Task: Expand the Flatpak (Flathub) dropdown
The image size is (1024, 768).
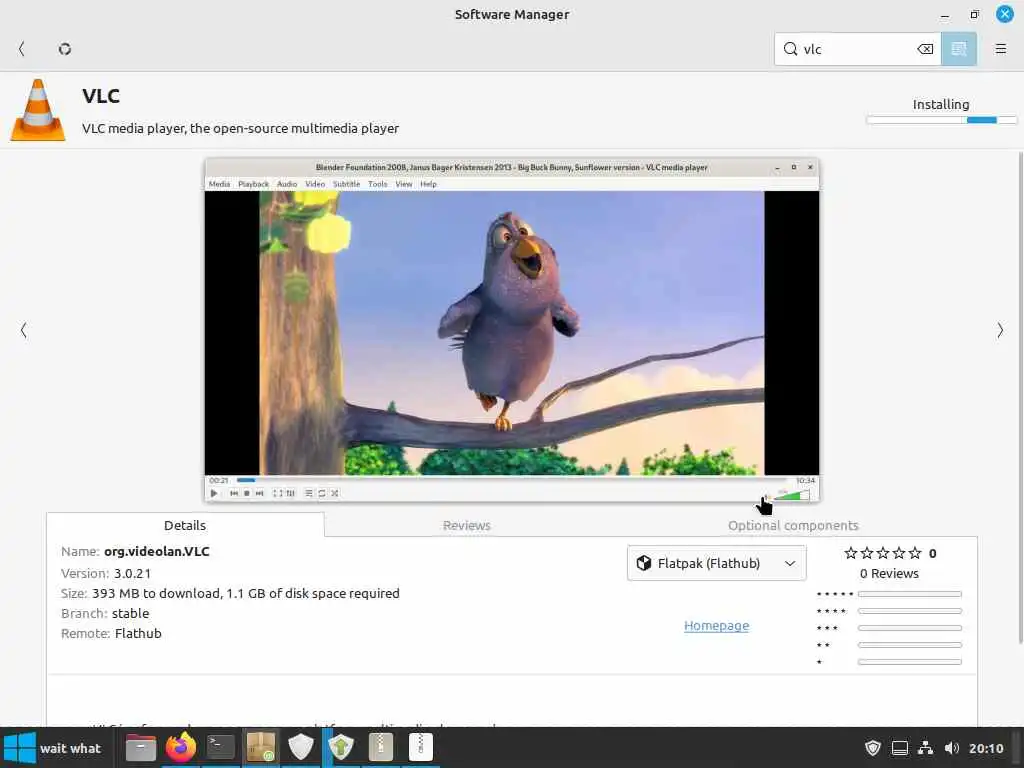Action: coord(716,563)
